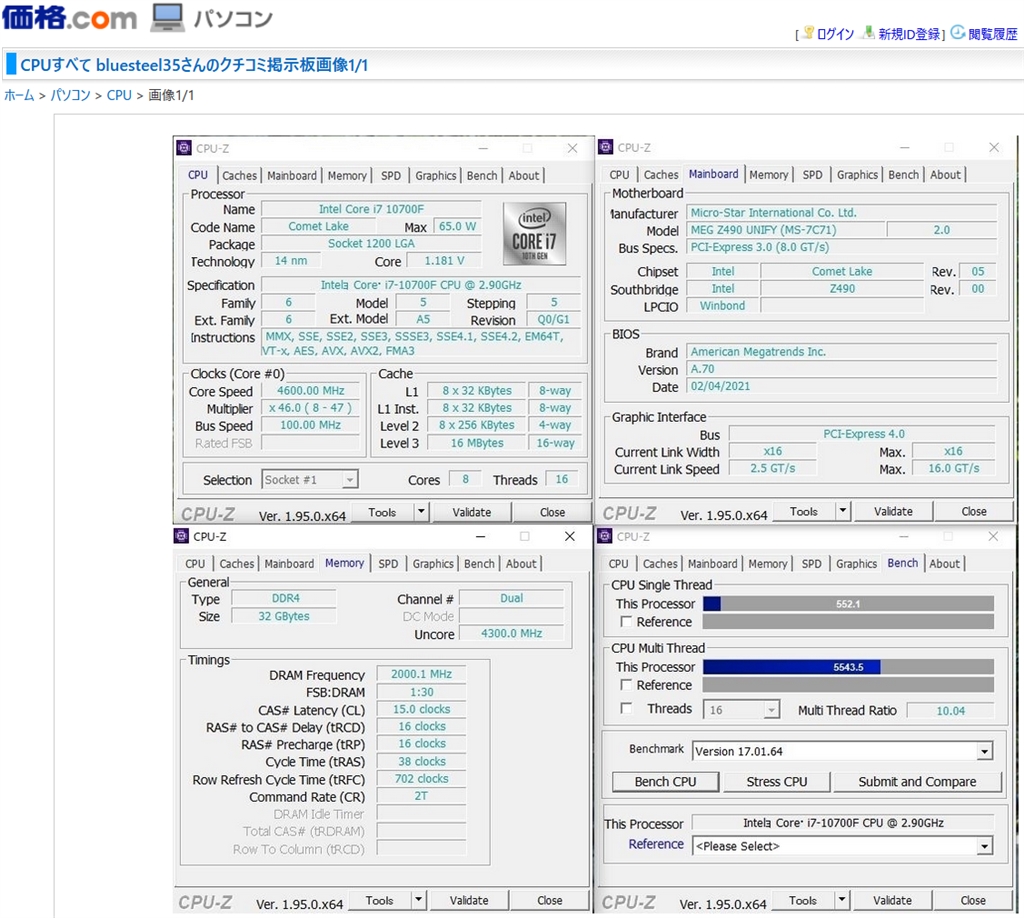Expand Tools arrow in Bench window
Viewport: 1024px width, 918px height.
(x=842, y=900)
